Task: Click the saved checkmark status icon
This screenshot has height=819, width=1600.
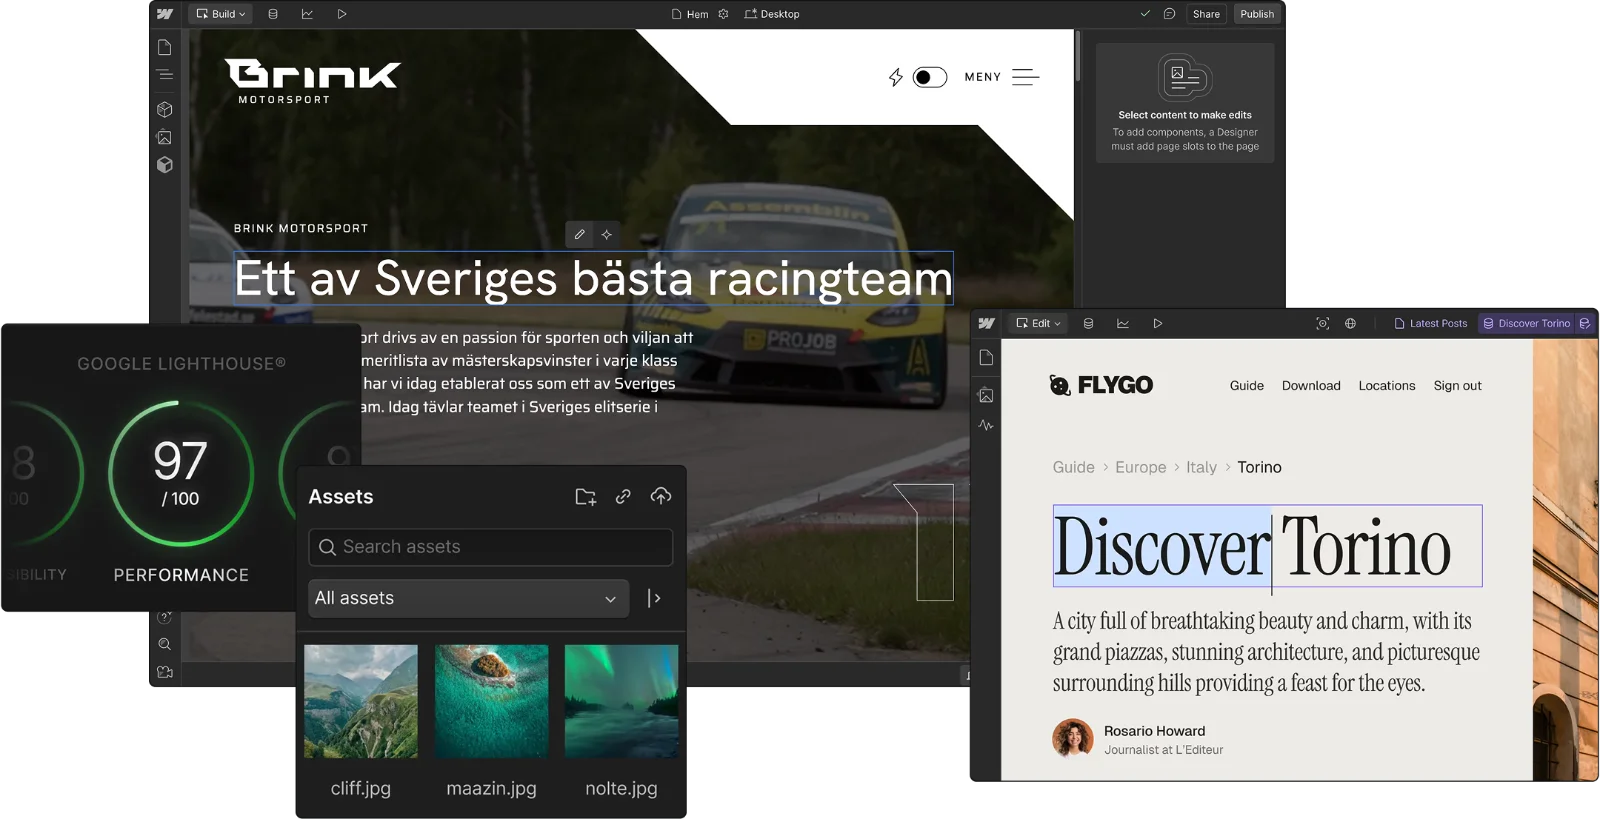Action: (x=1145, y=14)
